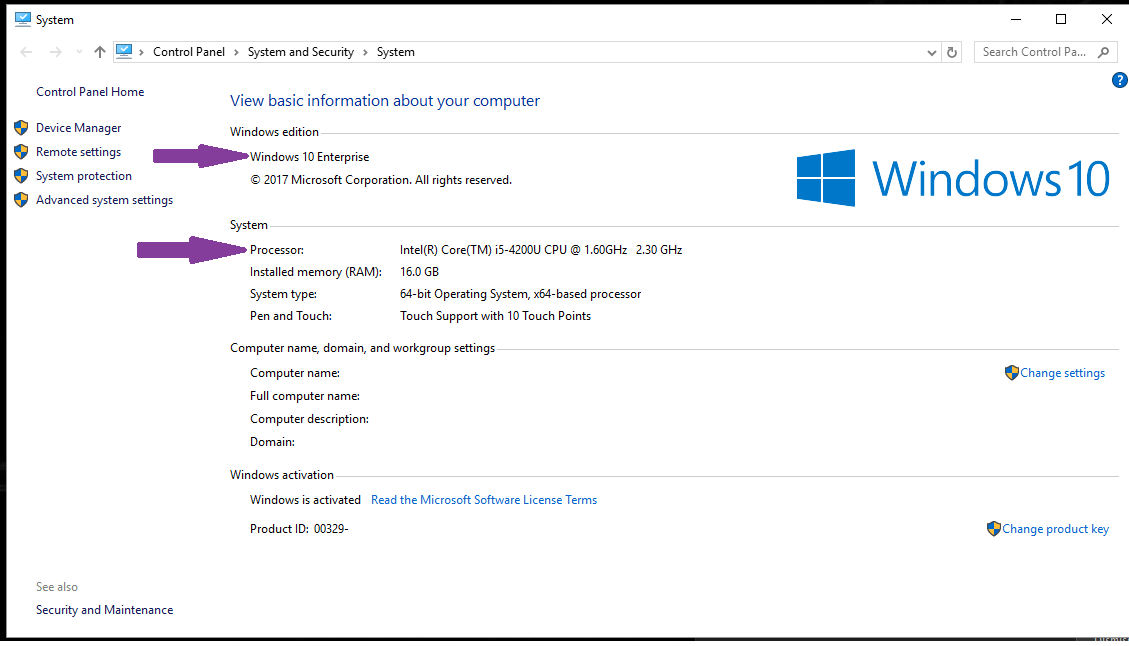Screen dimensions: 1129x646
Task: Open address bar history dropdown
Action: tap(931, 53)
